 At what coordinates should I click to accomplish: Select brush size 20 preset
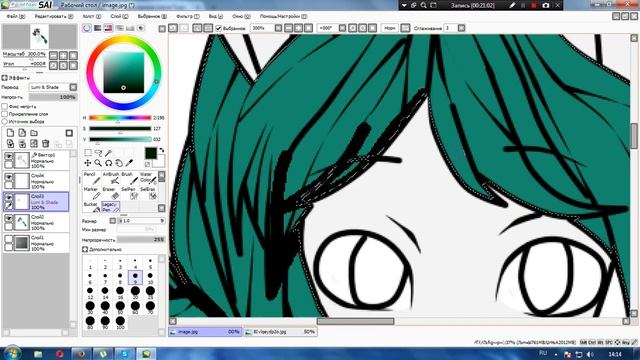tap(135, 293)
